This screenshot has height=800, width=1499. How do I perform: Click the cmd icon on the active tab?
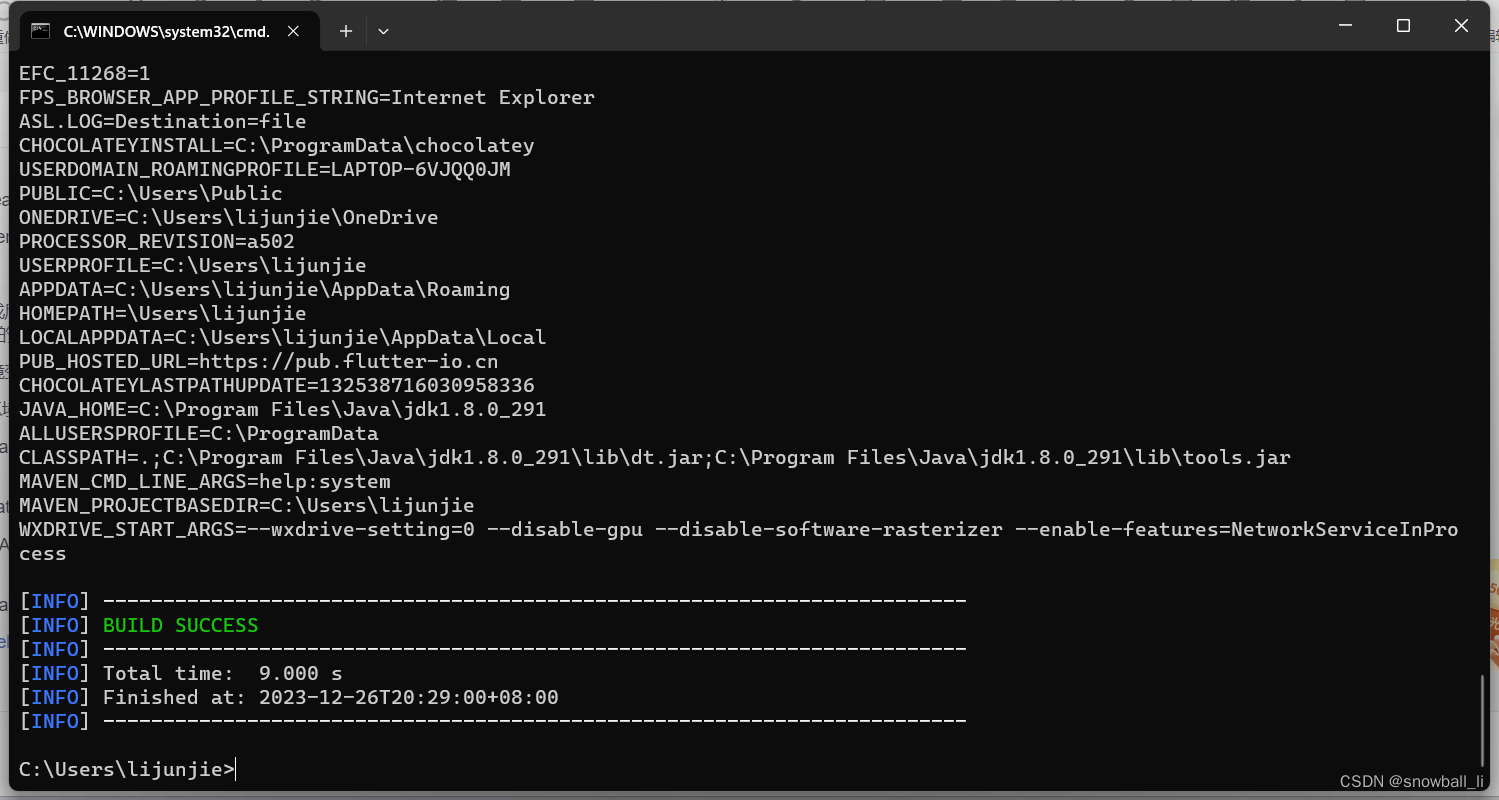coord(40,30)
